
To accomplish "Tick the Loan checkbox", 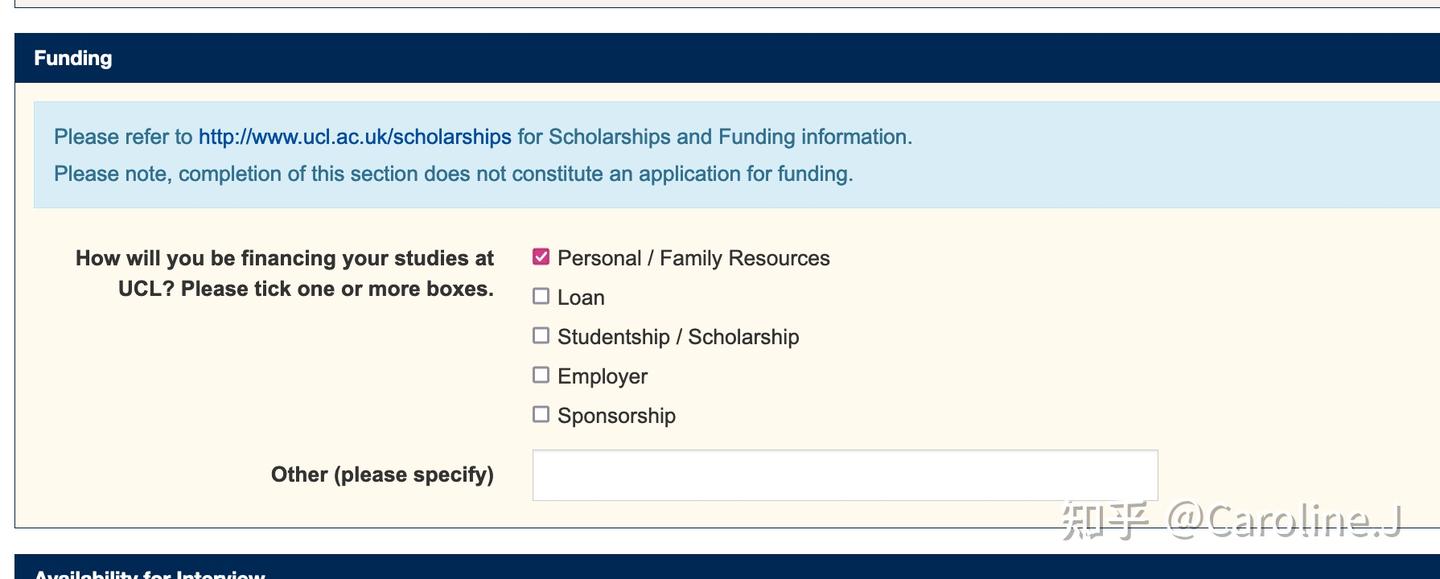I will click(x=541, y=296).
